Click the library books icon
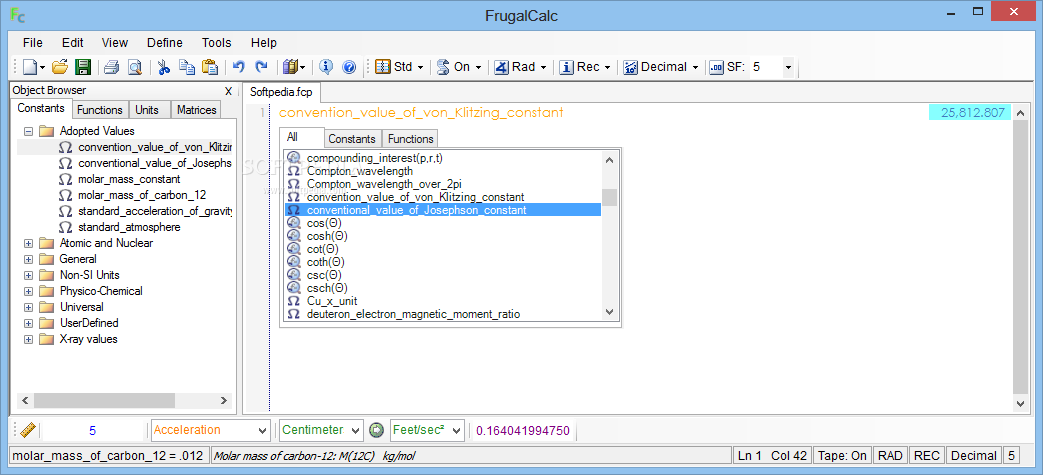Screen dimensions: 1043x475 click(x=290, y=67)
